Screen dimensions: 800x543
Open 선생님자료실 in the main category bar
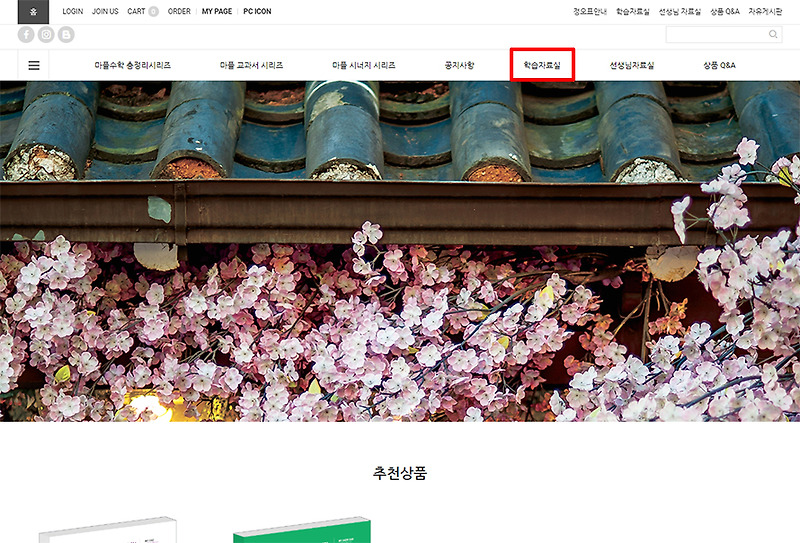[x=632, y=65]
